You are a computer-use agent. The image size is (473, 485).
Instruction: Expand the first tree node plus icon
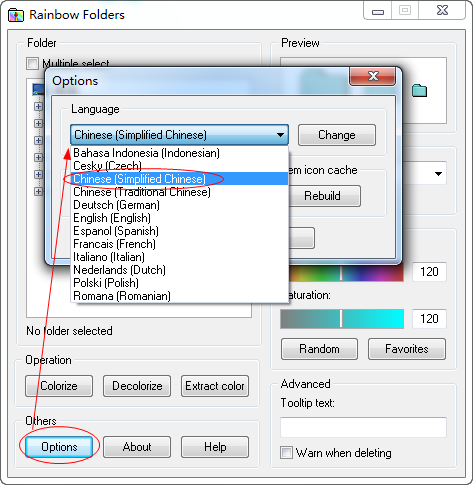[x=38, y=106]
